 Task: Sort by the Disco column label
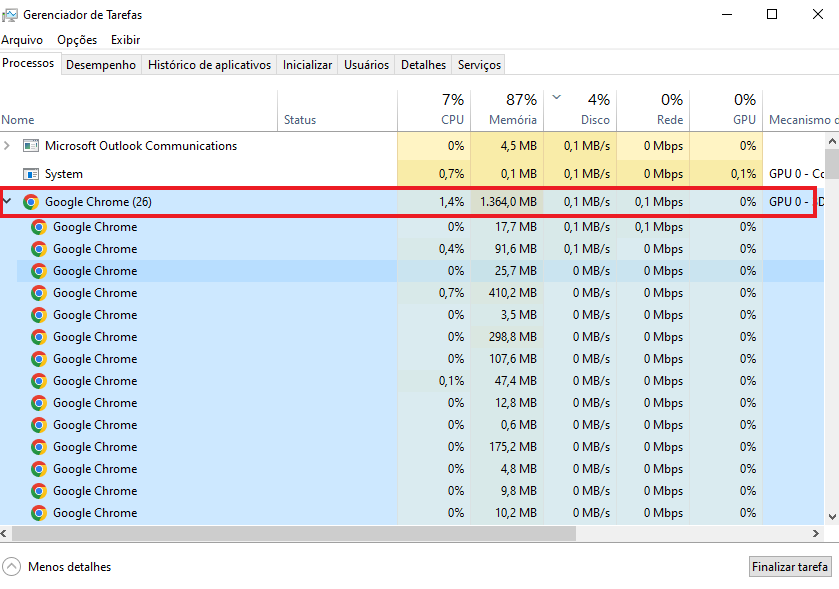point(595,120)
